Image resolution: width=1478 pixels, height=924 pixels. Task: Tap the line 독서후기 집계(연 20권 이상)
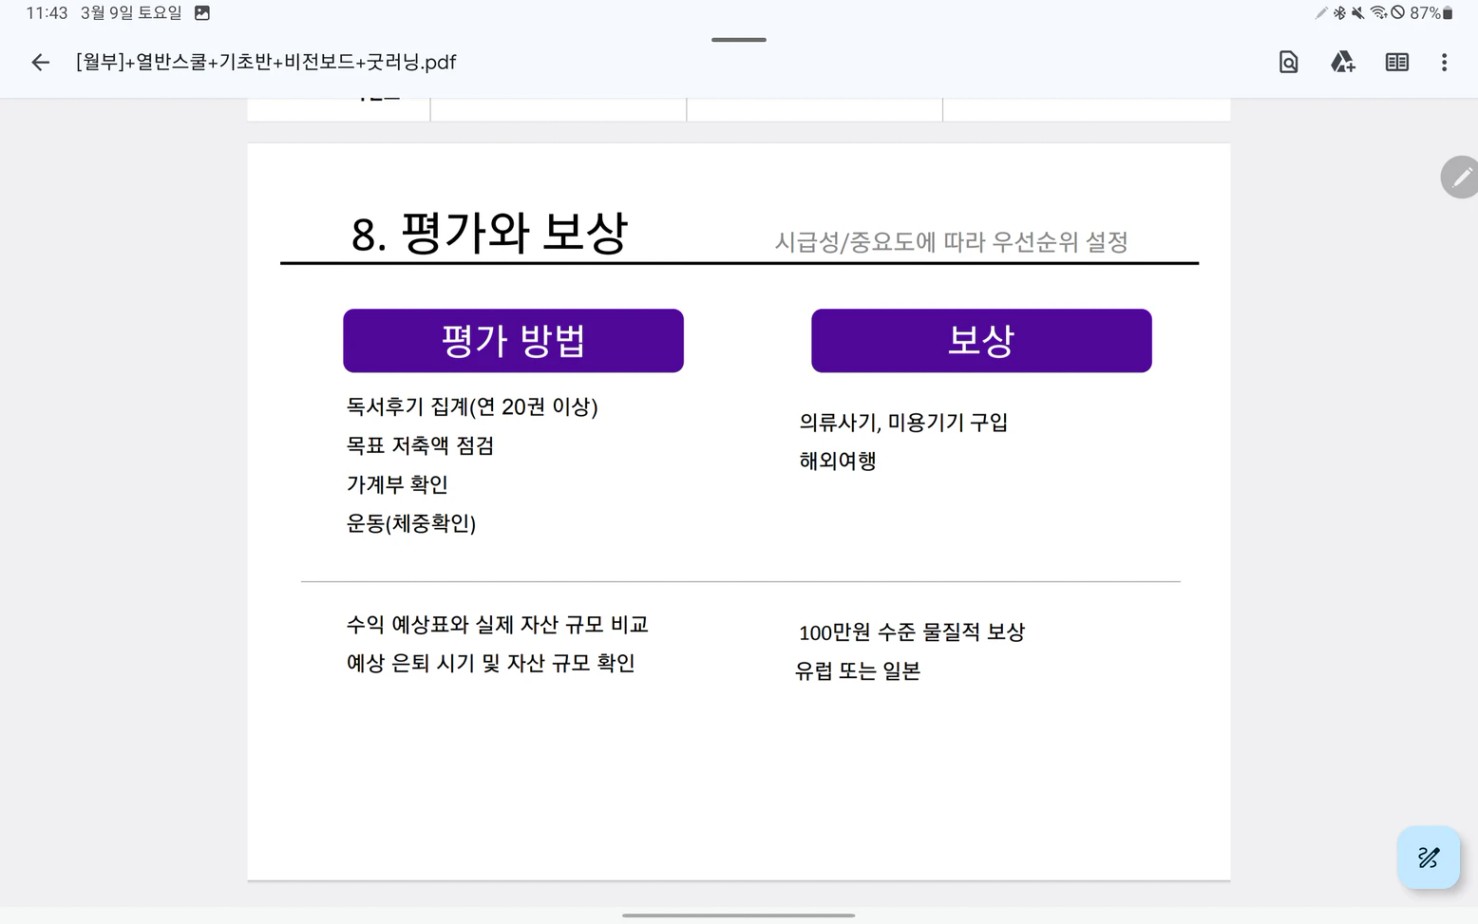pos(472,407)
